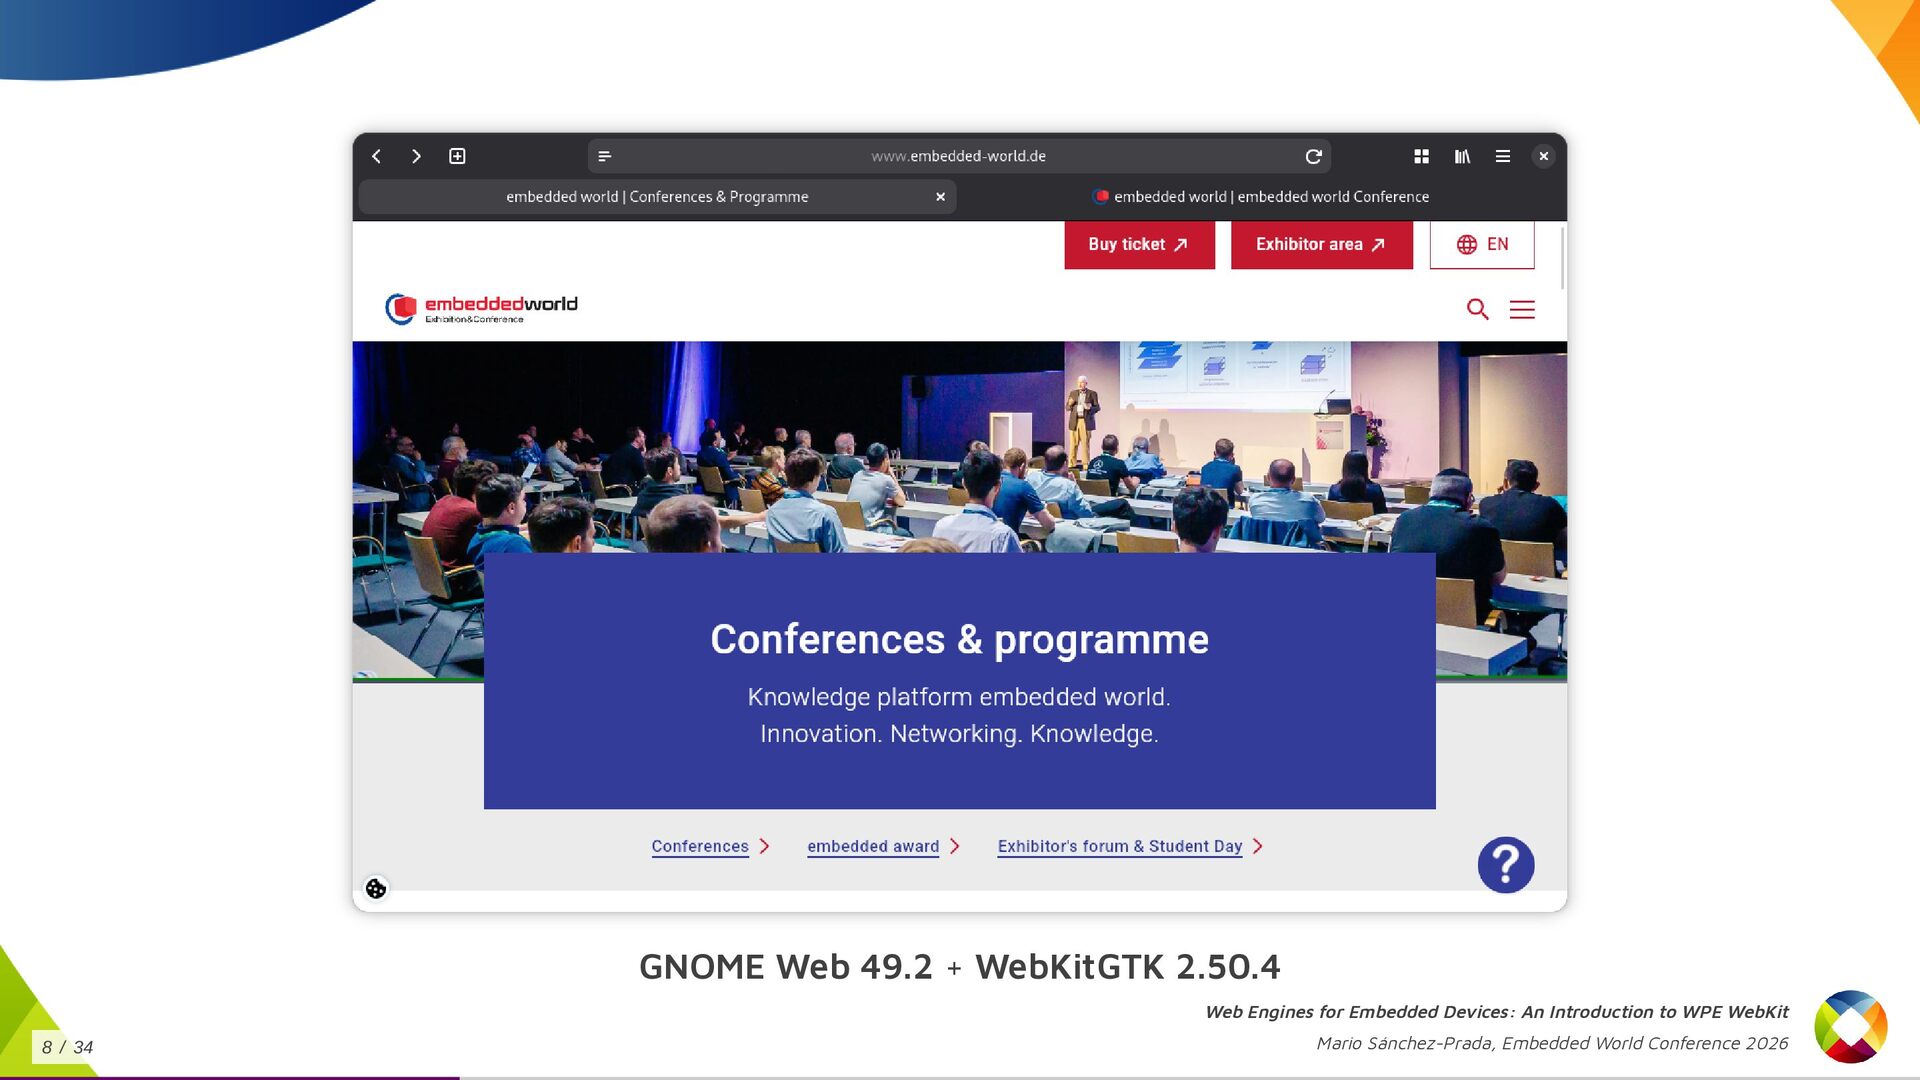Click the Exhibitor area button
This screenshot has height=1080, width=1920.
tap(1321, 244)
